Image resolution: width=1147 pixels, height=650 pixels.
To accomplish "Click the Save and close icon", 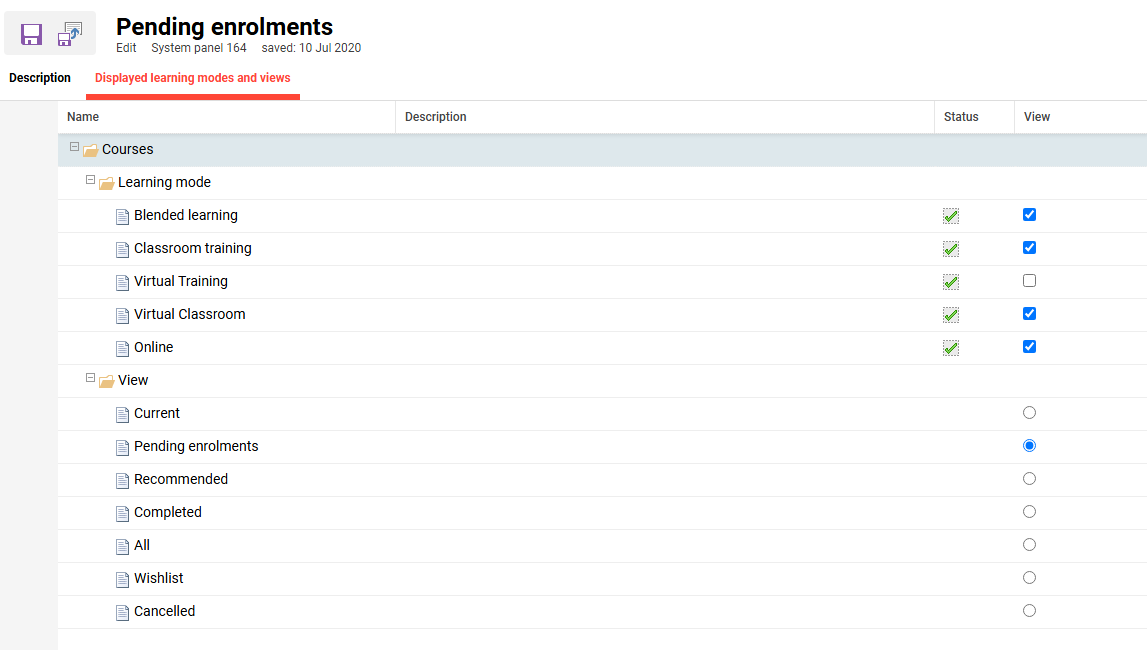I will click(70, 34).
